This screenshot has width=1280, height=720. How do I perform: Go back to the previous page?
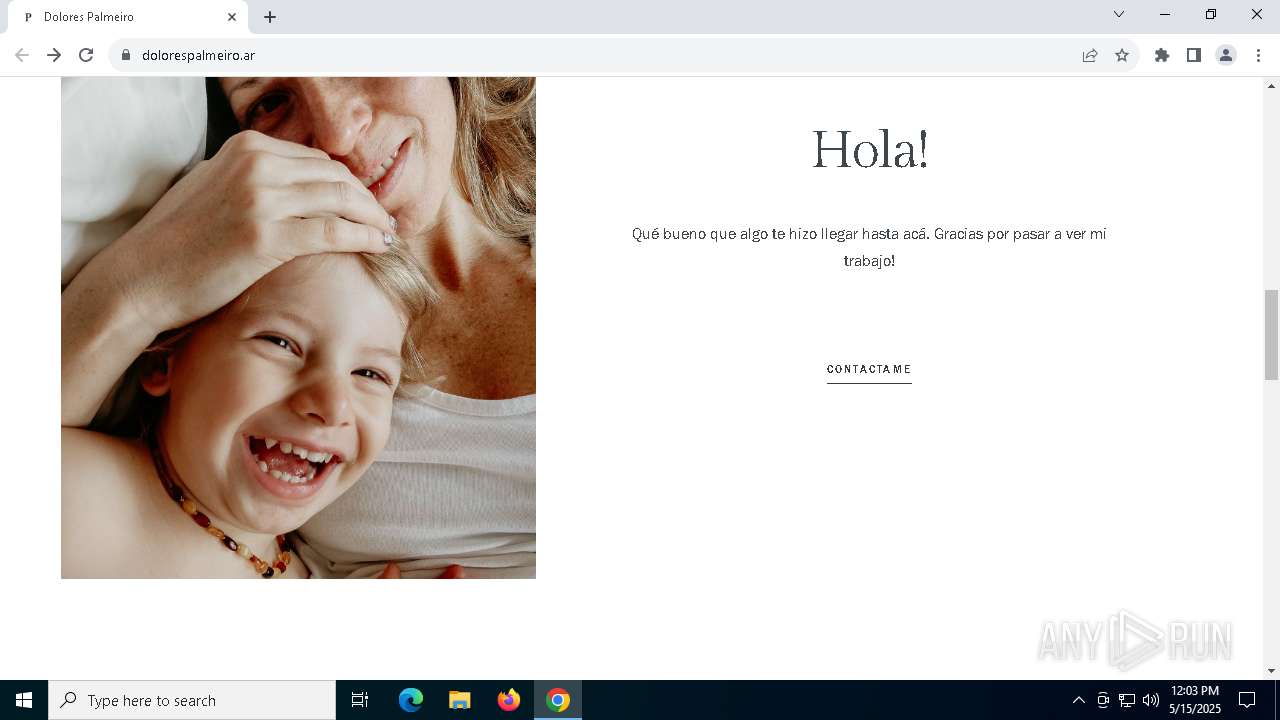[x=22, y=55]
